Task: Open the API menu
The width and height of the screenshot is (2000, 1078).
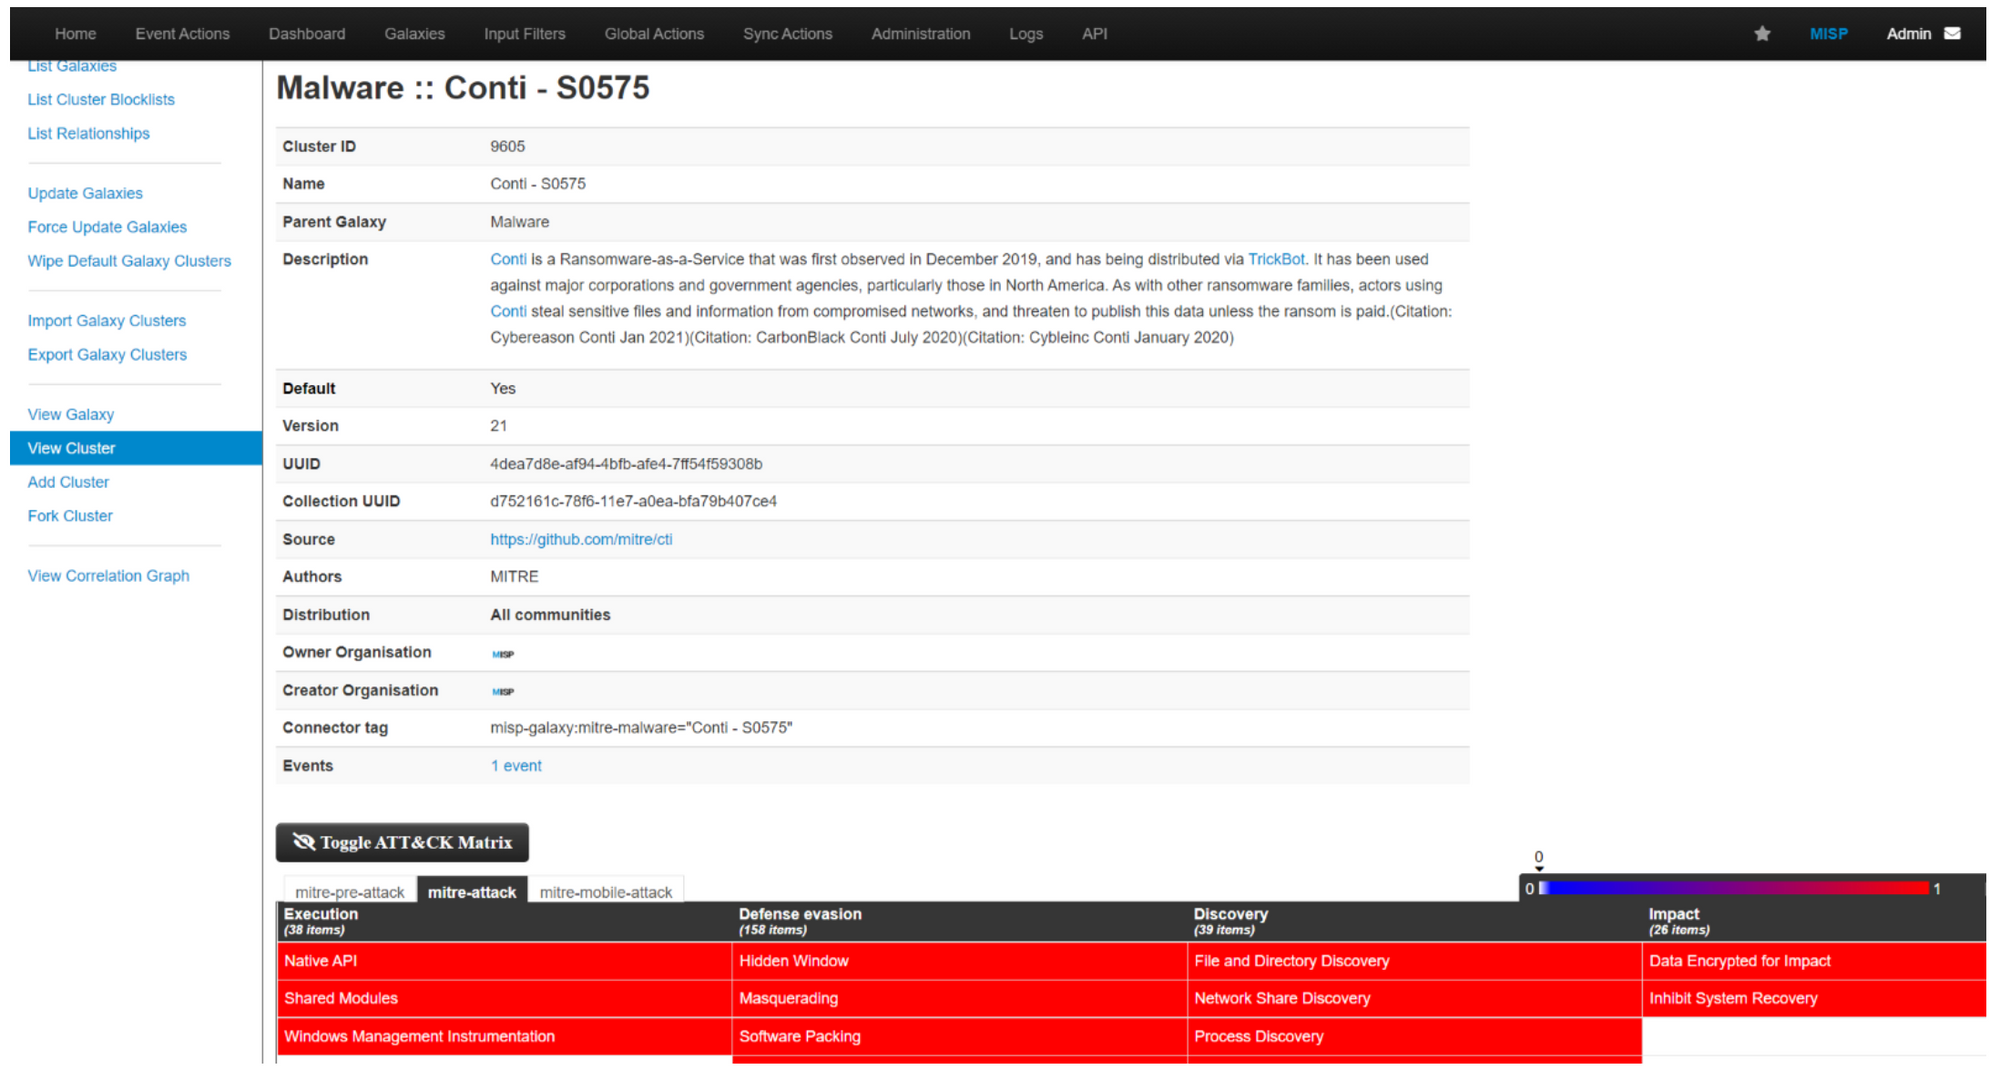Action: 1094,34
